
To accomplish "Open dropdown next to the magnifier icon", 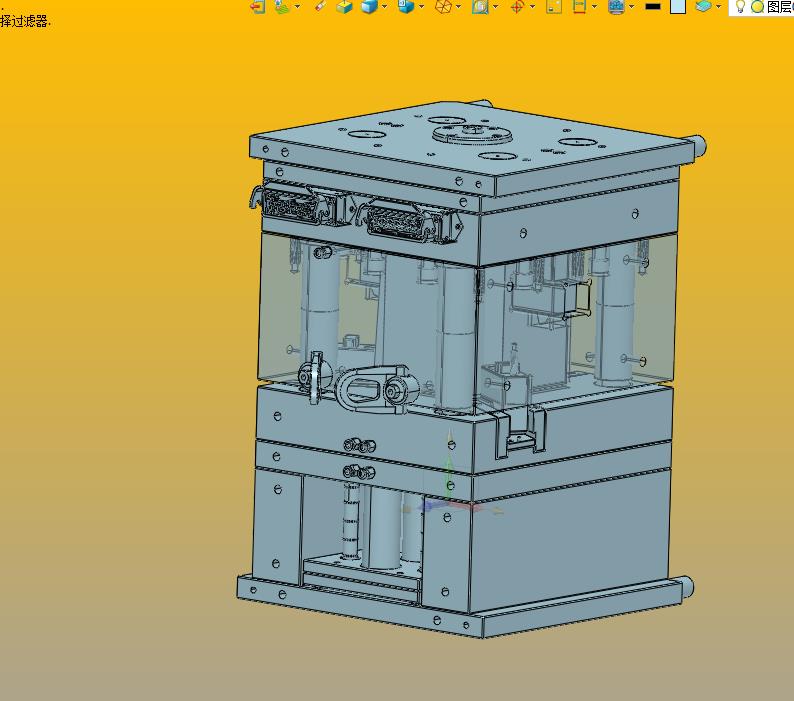I will (x=495, y=7).
